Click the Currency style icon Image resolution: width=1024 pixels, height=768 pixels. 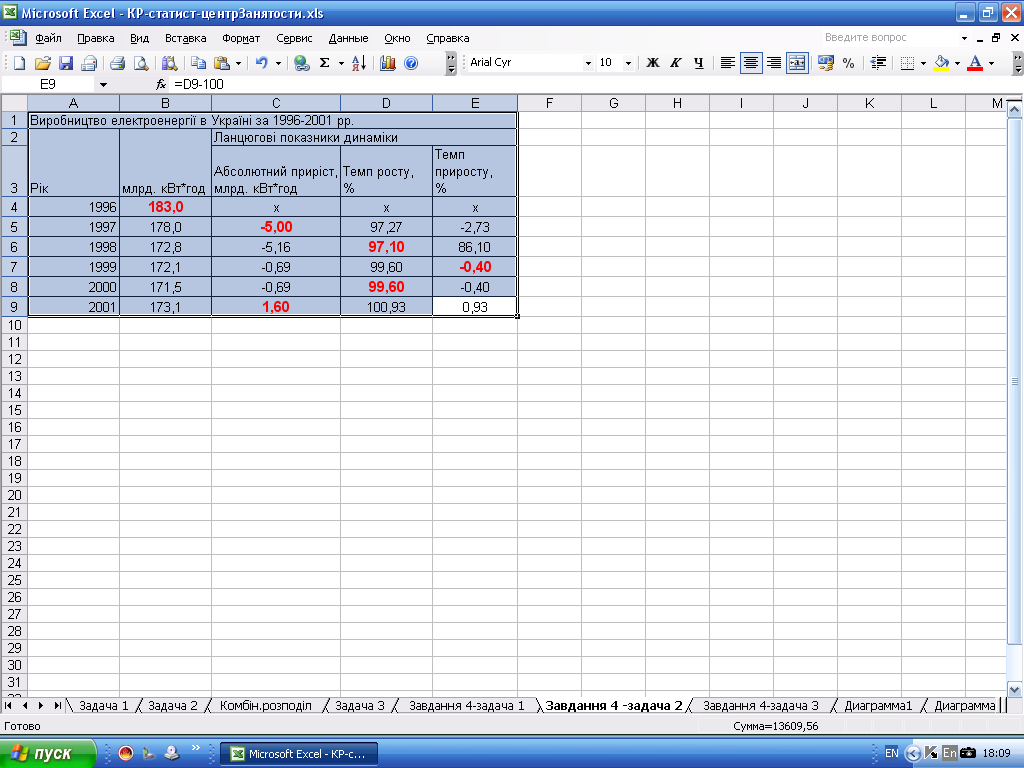[825, 63]
